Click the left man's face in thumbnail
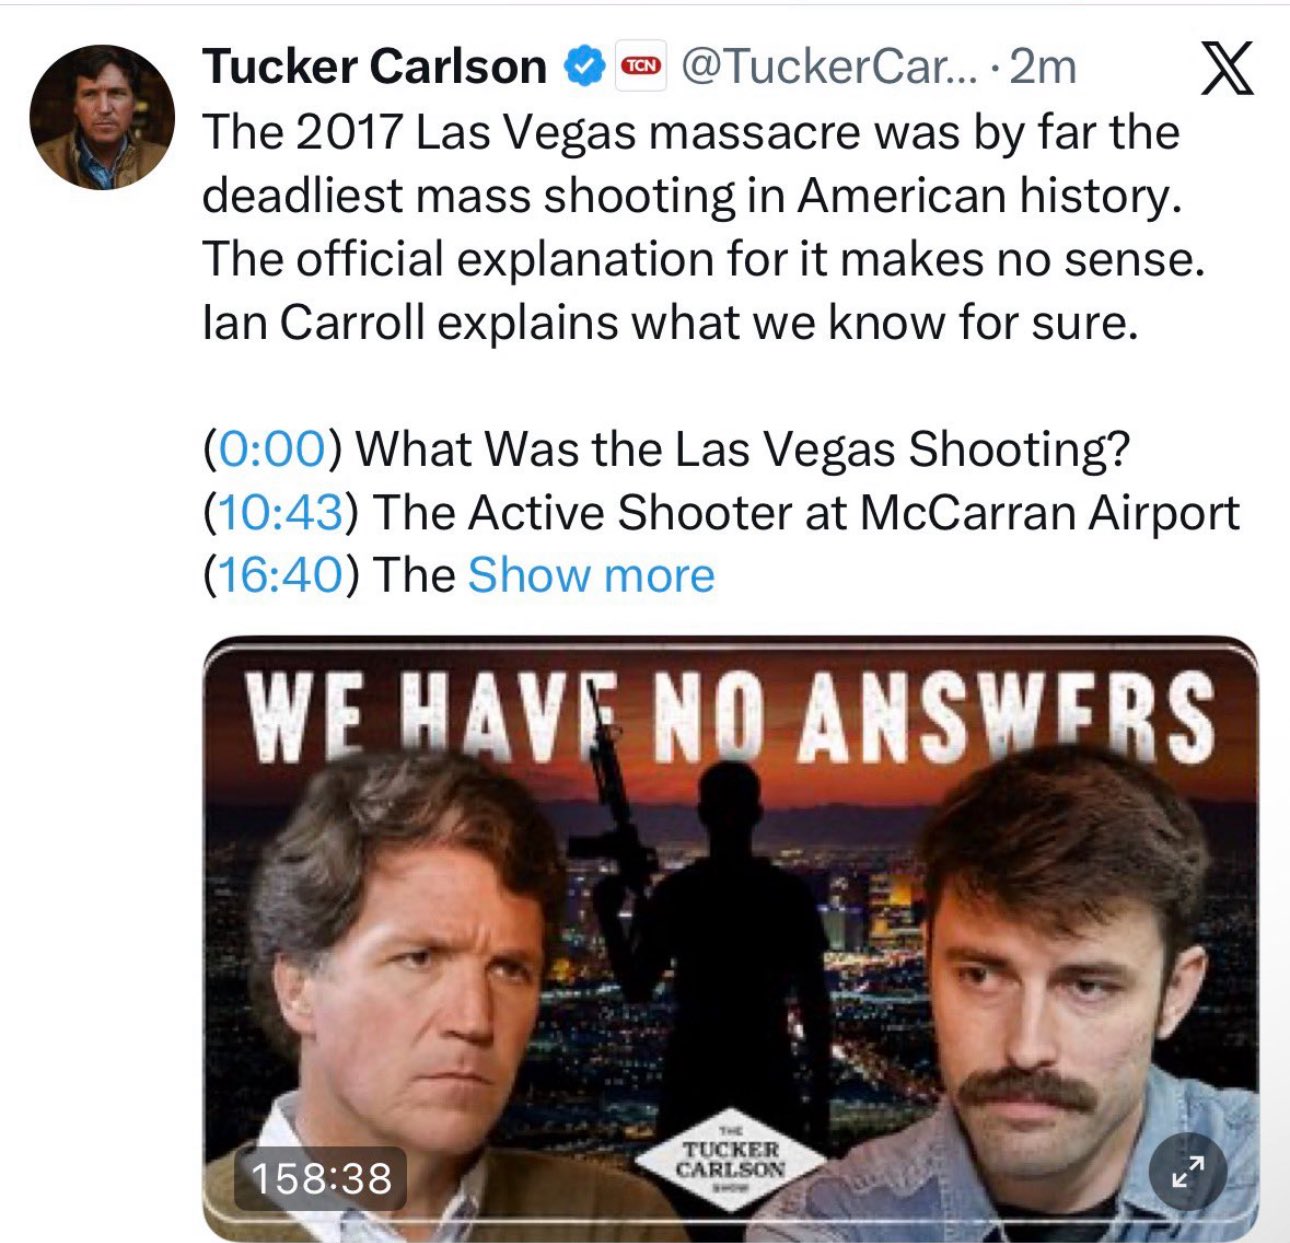1290x1243 pixels. click(420, 990)
